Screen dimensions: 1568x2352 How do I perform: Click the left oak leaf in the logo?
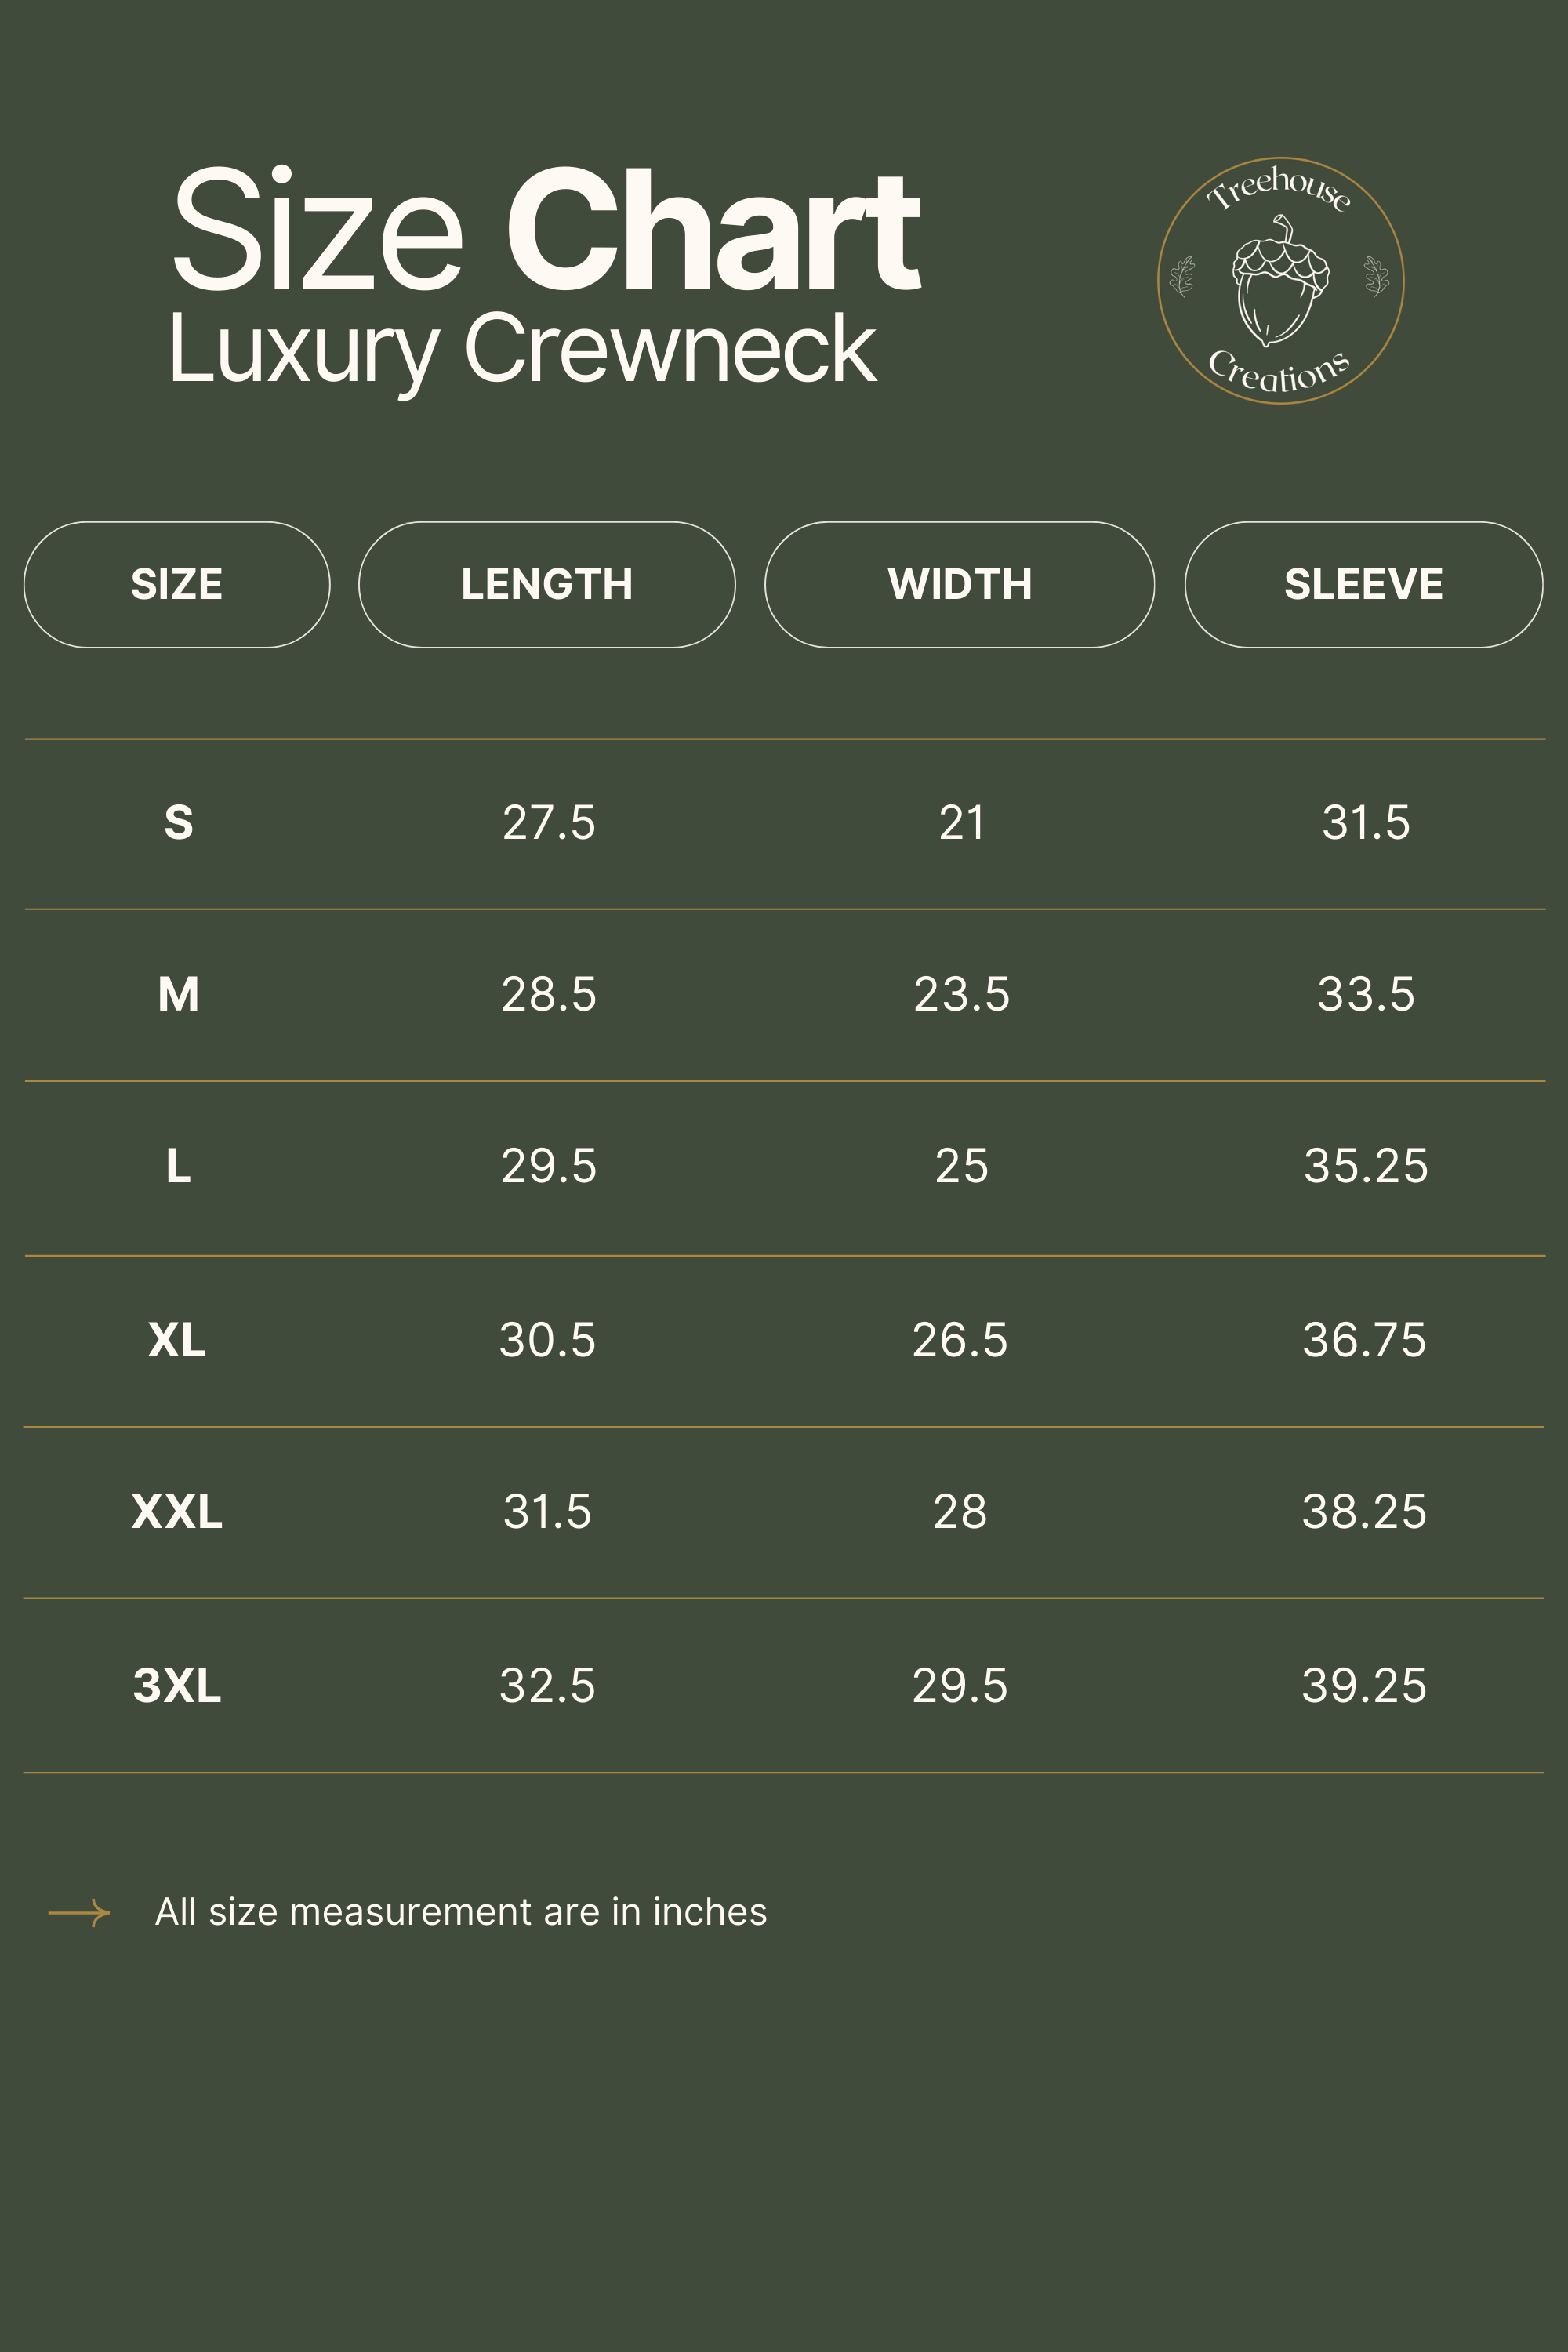click(1183, 277)
